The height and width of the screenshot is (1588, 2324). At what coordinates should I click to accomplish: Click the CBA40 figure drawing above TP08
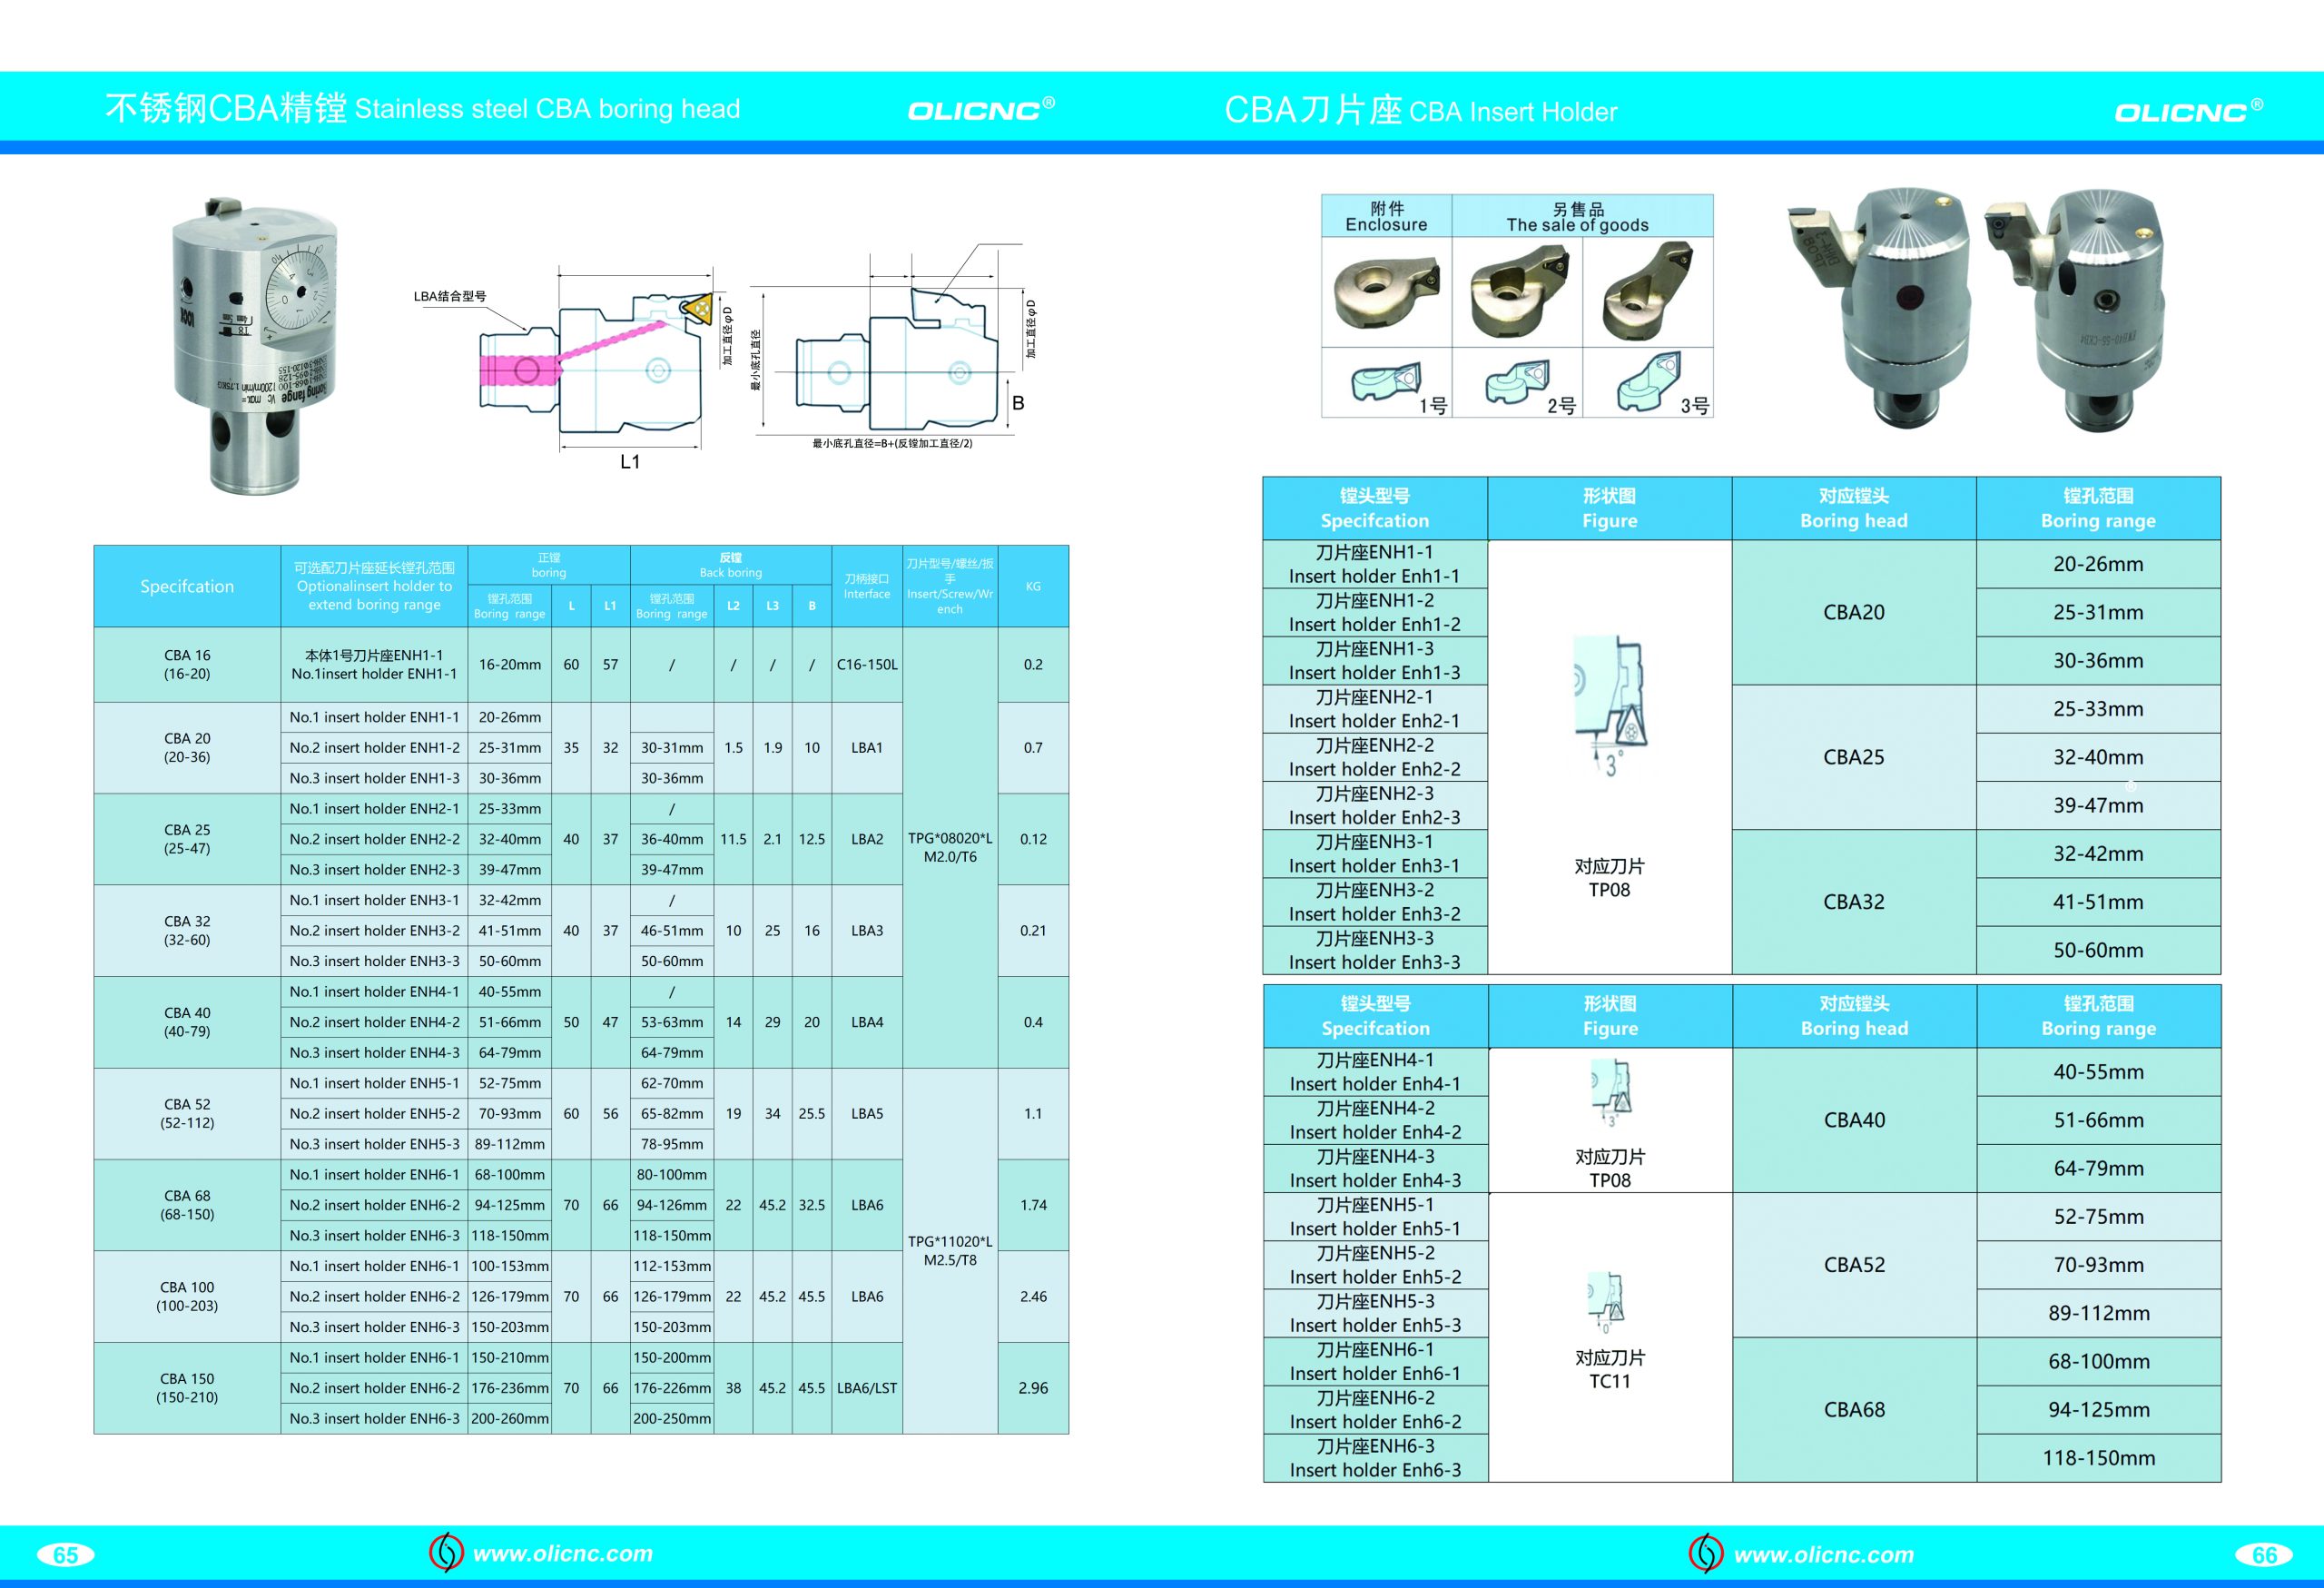point(1610,1093)
